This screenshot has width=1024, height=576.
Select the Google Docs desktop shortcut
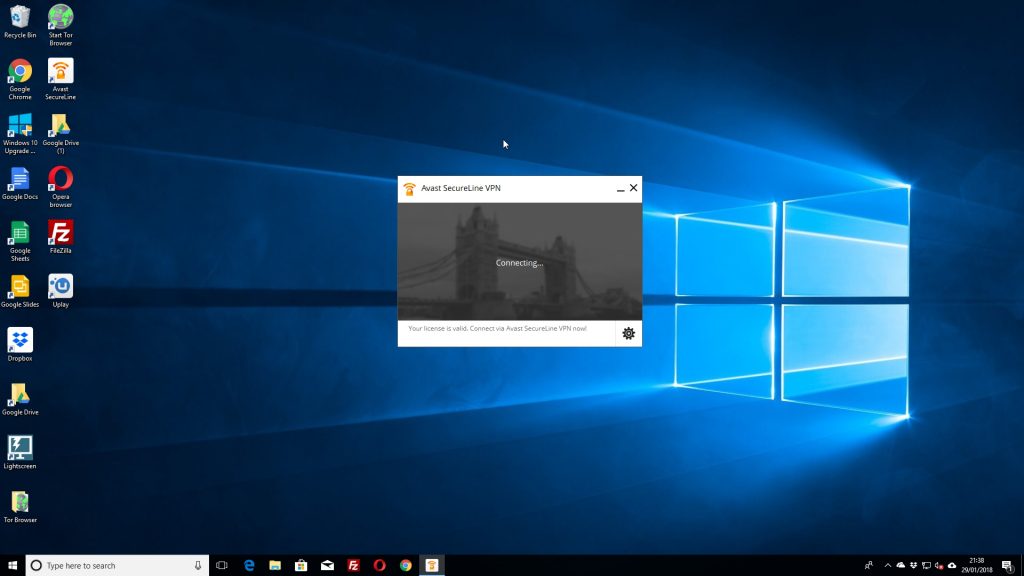tap(20, 184)
